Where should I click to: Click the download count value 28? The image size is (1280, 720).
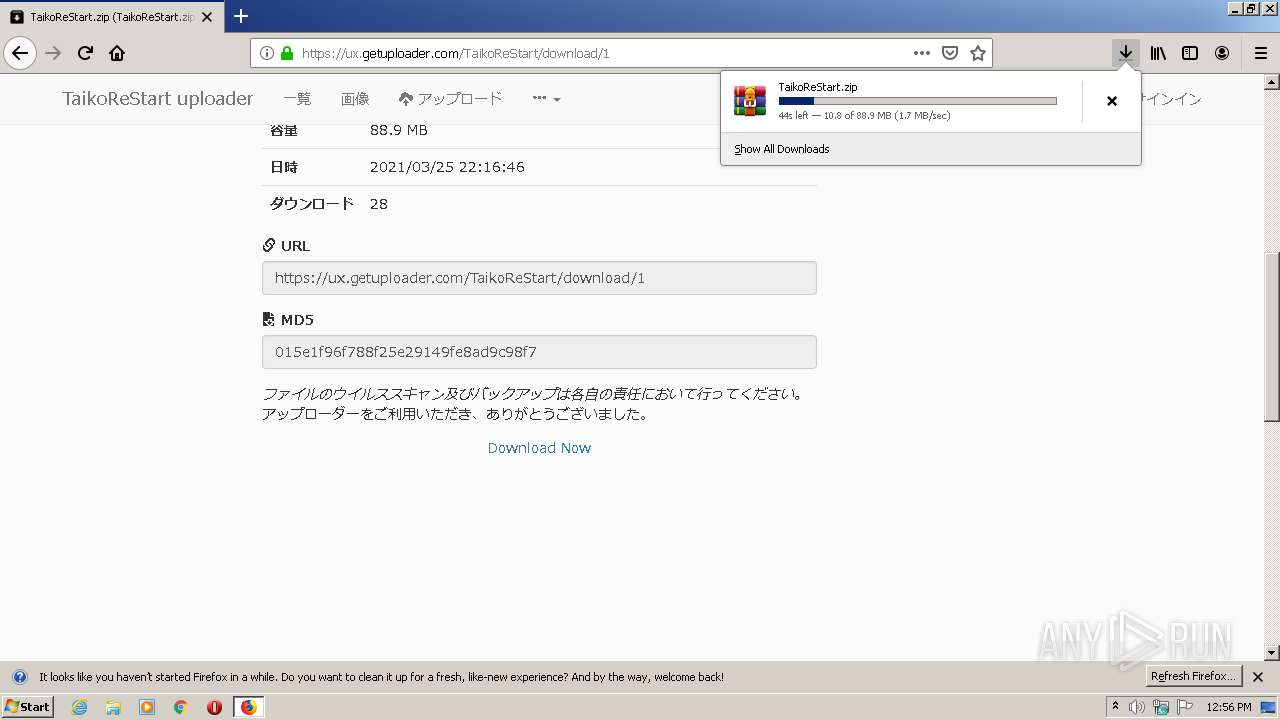click(379, 204)
